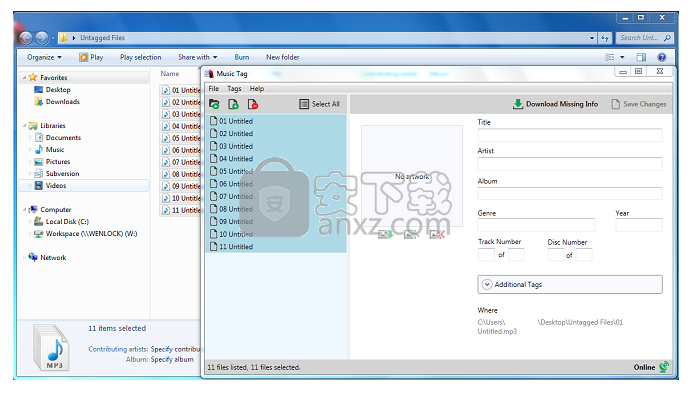The height and width of the screenshot is (397, 695).
Task: Click the No artwork placeholder area
Action: tap(412, 176)
